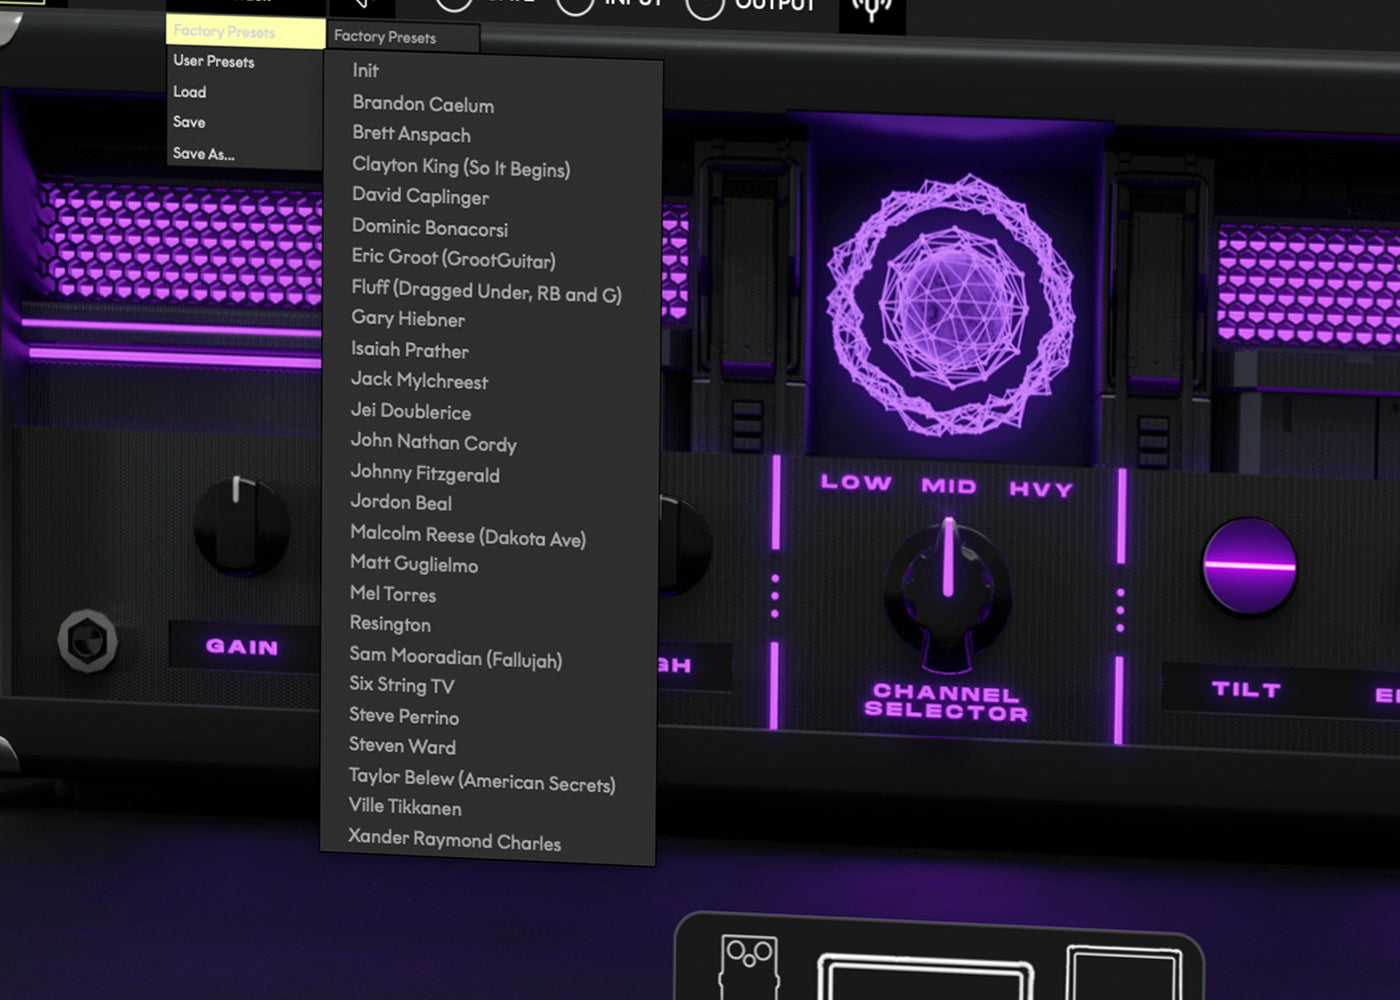Load the Six String TV preset
Image resolution: width=1400 pixels, height=1000 pixels.
pyautogui.click(x=401, y=685)
